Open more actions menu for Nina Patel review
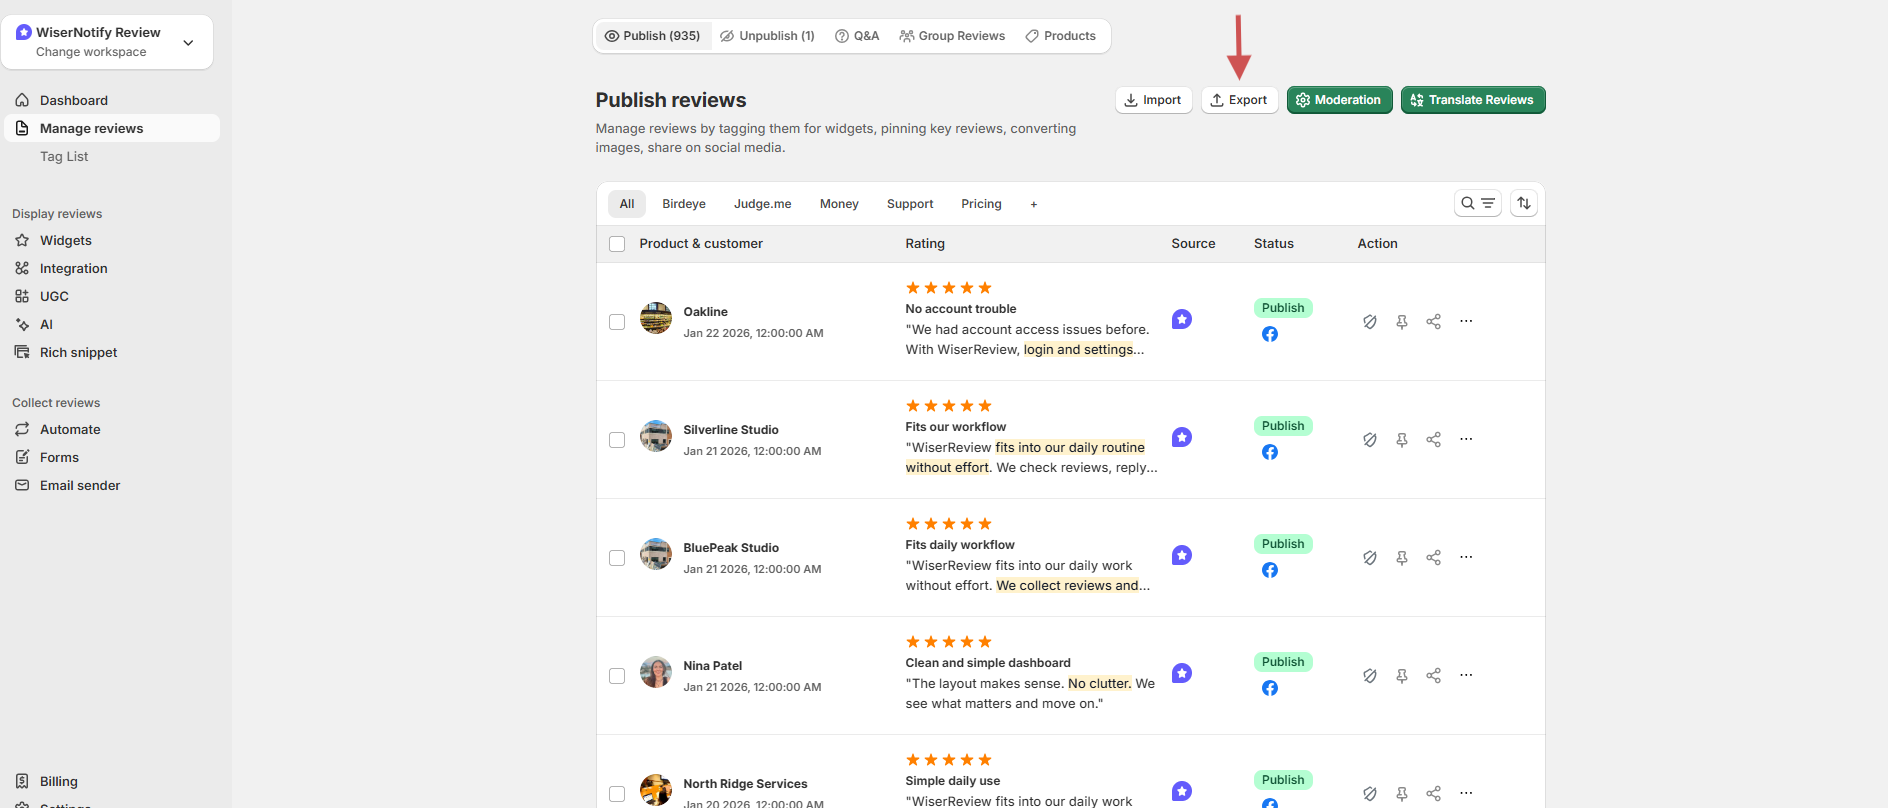The width and height of the screenshot is (1888, 808). [1466, 675]
